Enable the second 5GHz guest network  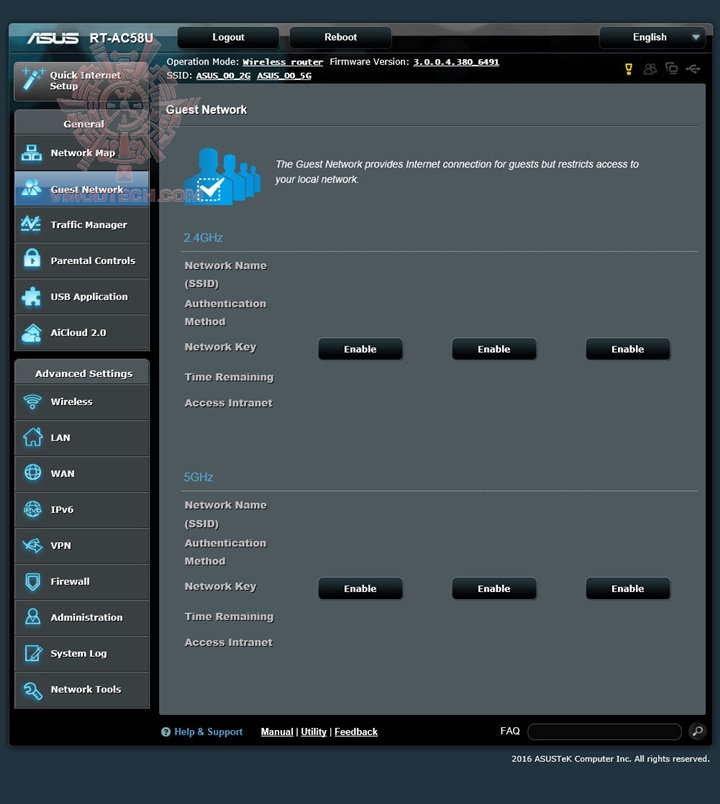(494, 589)
